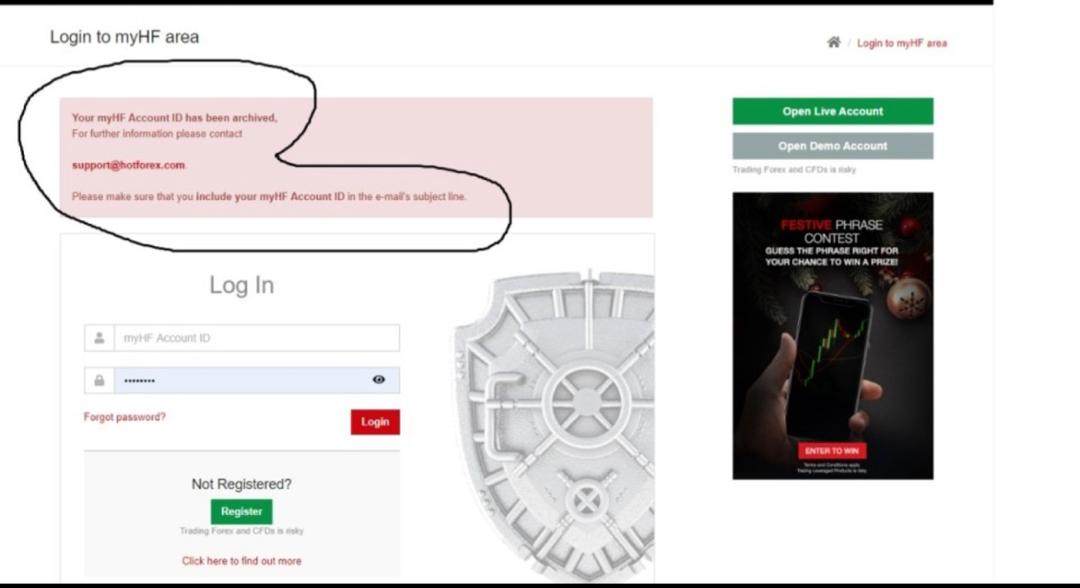Toggle password visibility eye icon
The width and height of the screenshot is (1080, 588).
(379, 379)
